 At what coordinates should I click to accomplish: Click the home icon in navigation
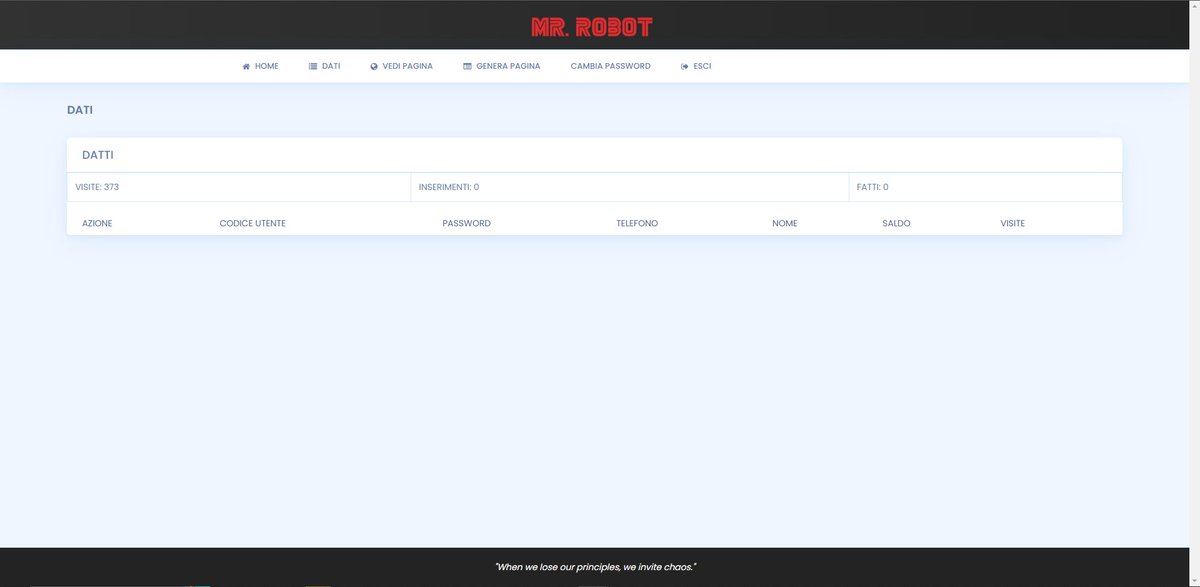[246, 66]
